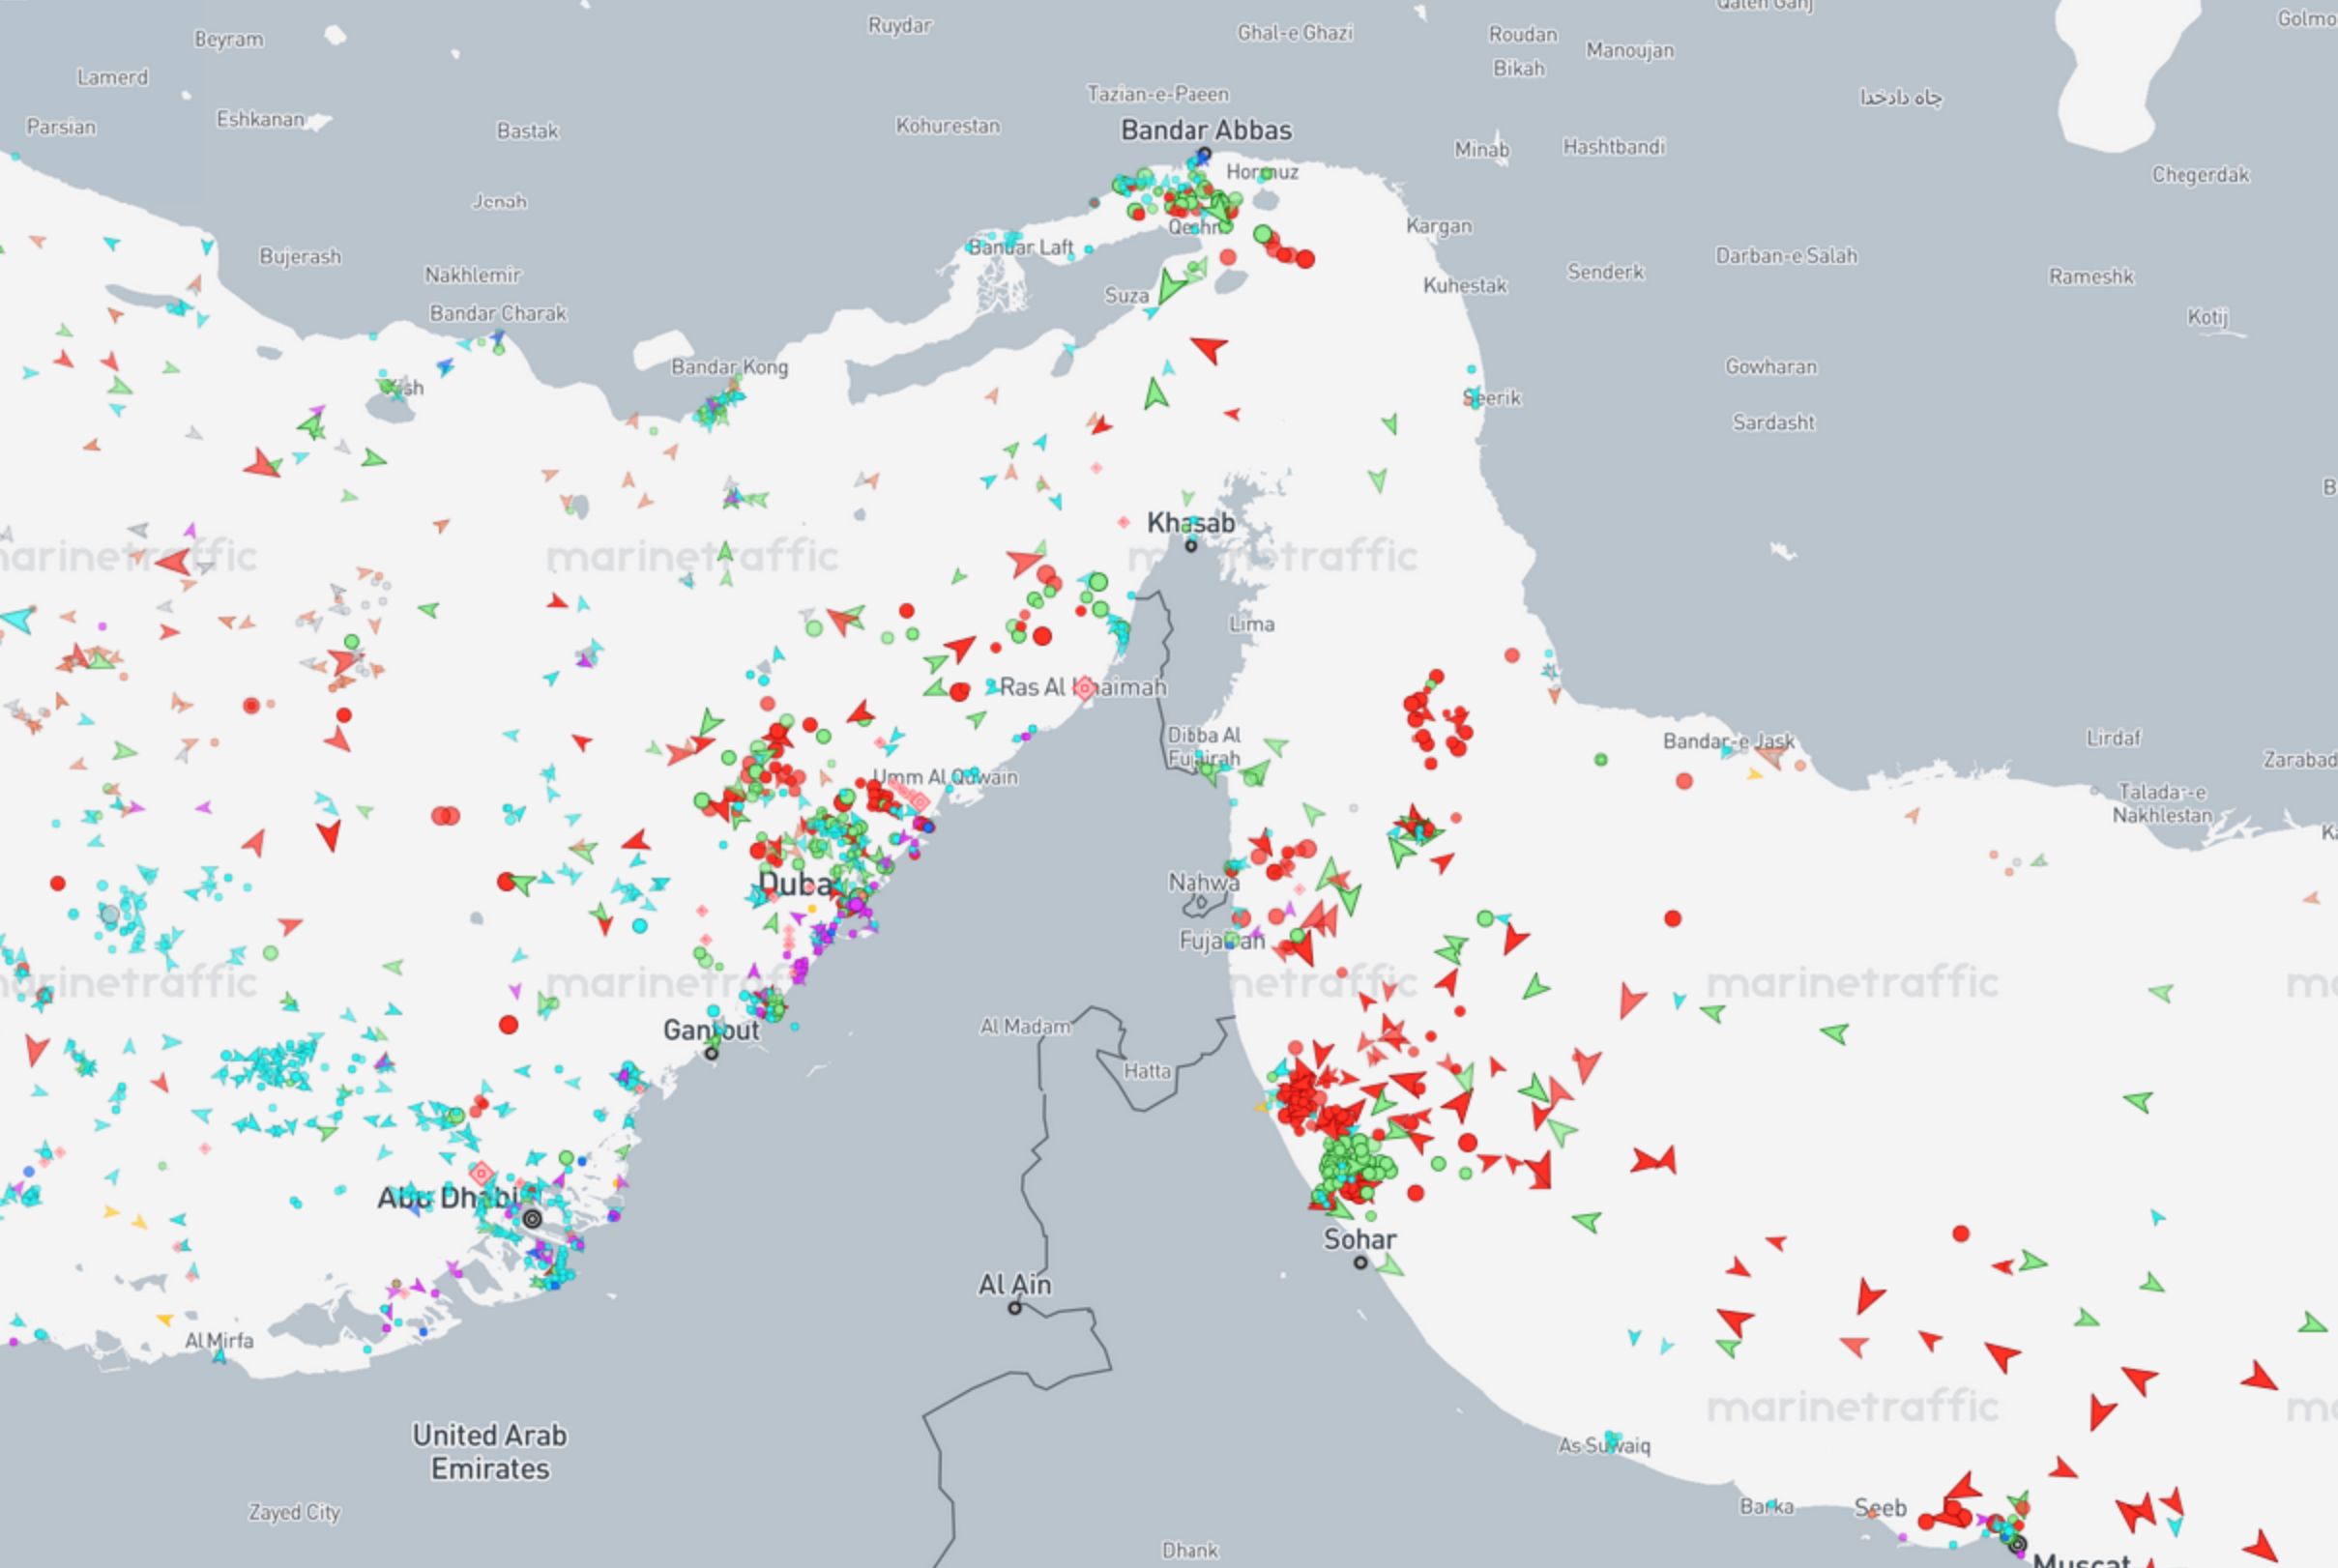2338x1568 pixels.
Task: Click the 'Kohurestan' label
Action: pyautogui.click(x=948, y=126)
